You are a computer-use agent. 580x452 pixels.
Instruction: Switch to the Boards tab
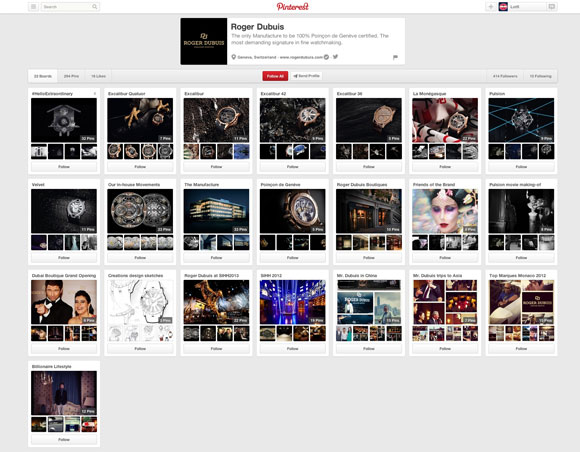[x=43, y=76]
